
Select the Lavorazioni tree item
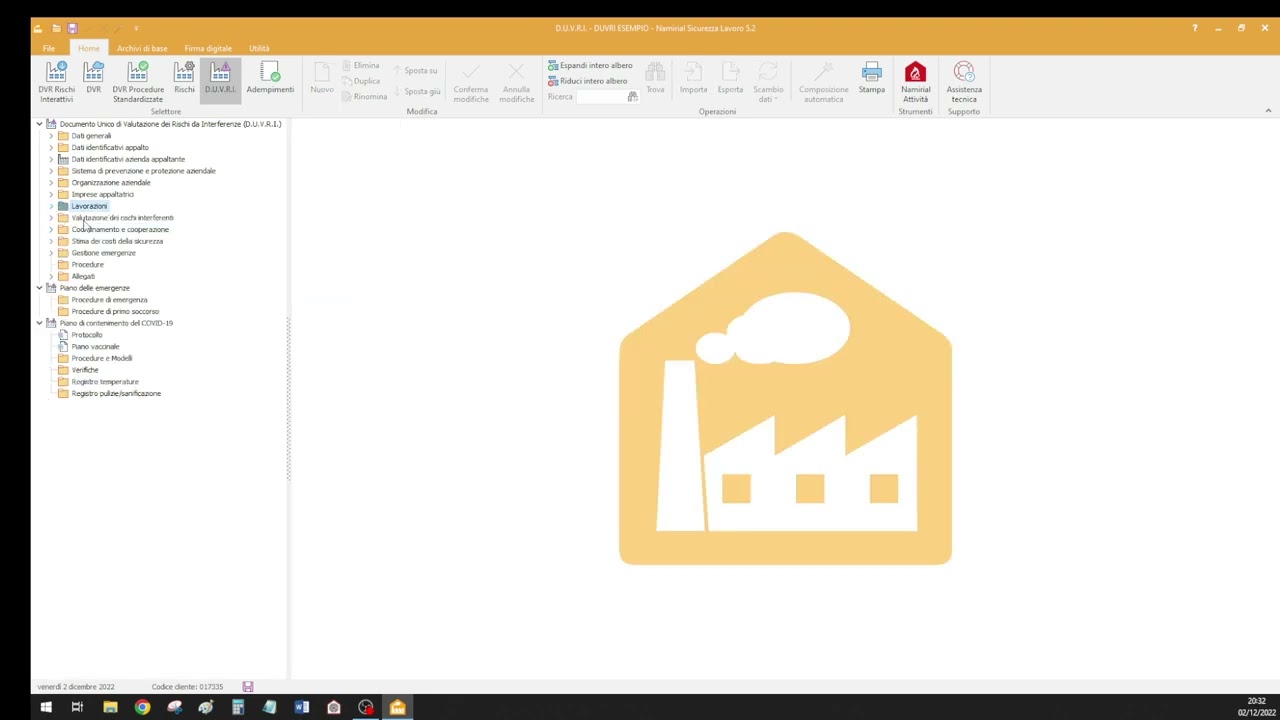pos(89,206)
